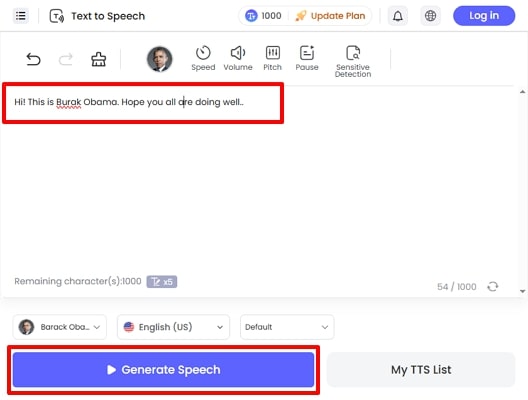This screenshot has height=400, width=528.
Task: Click the voice avatar in the toolbar
Action: coord(159,59)
